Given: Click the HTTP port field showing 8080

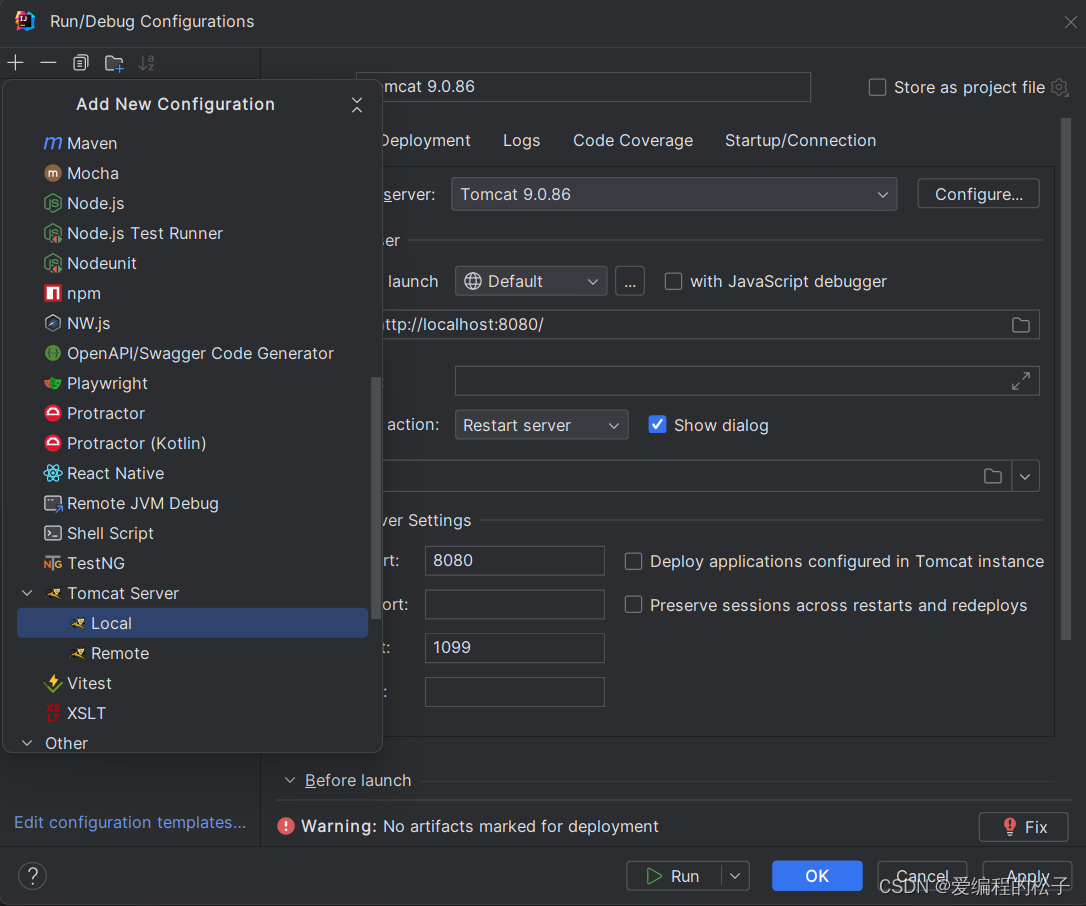Looking at the screenshot, I should tap(515, 560).
